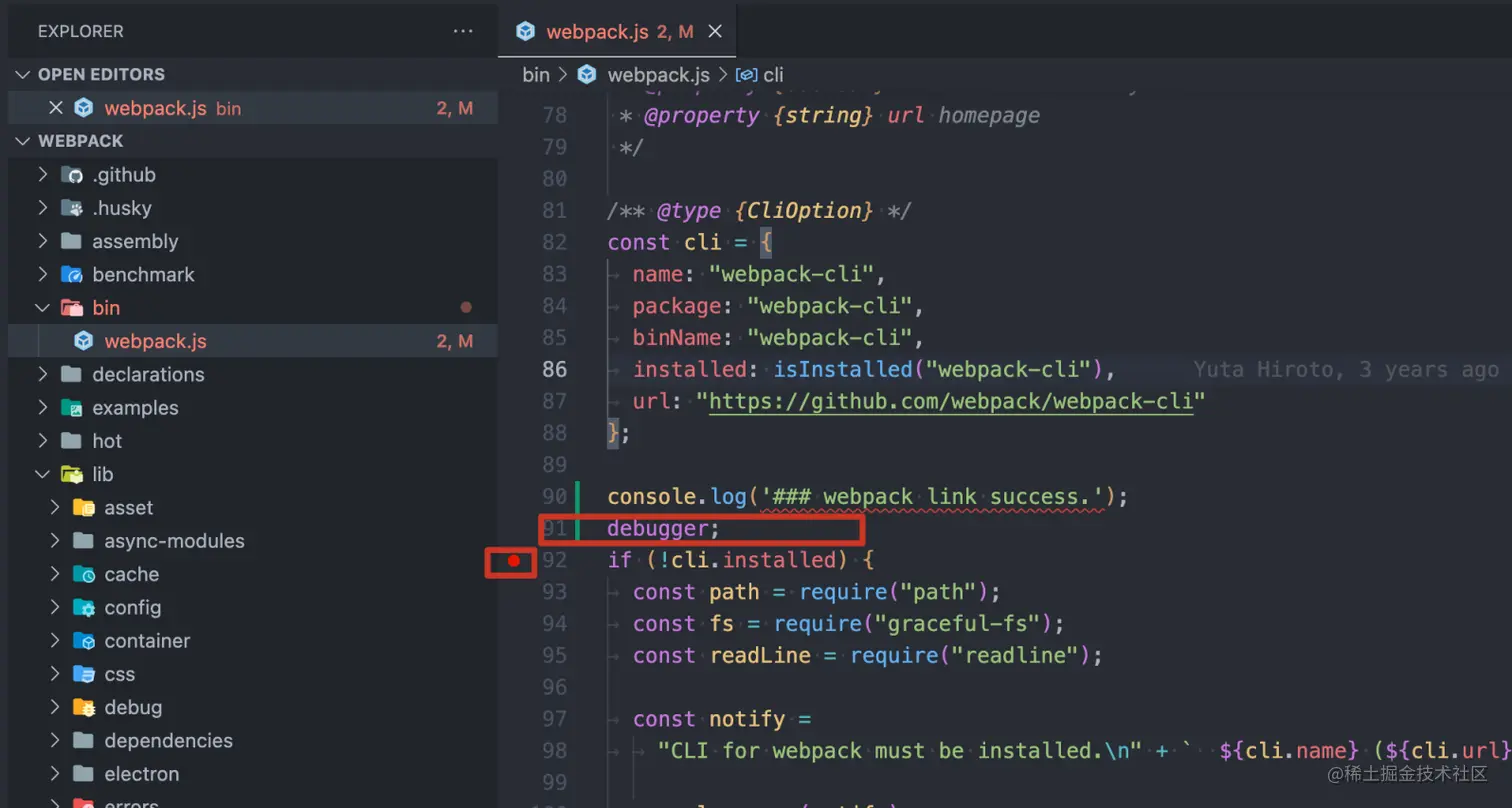
Task: Click the css folder icon
Action: tap(84, 674)
